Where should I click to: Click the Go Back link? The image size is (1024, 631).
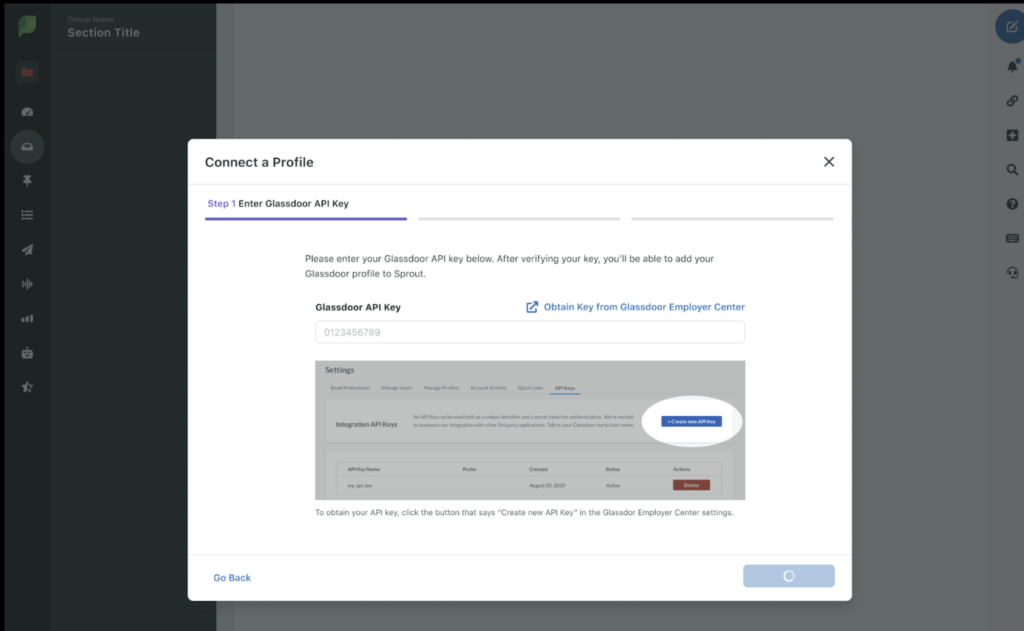tap(232, 578)
